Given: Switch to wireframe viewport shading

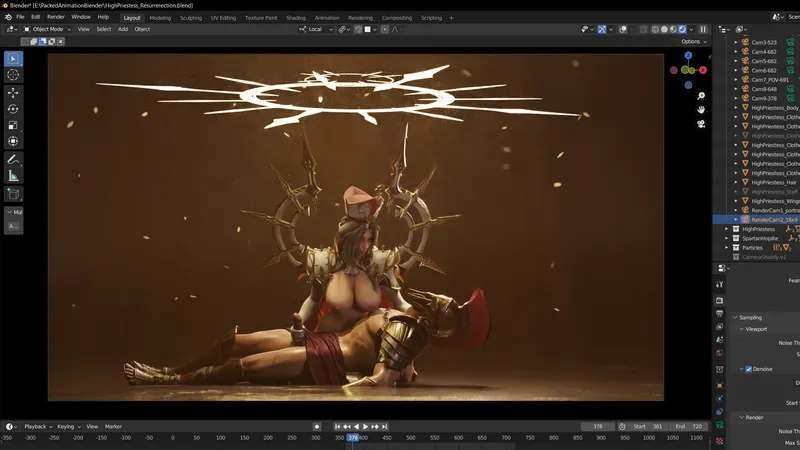Looking at the screenshot, I should pos(655,30).
